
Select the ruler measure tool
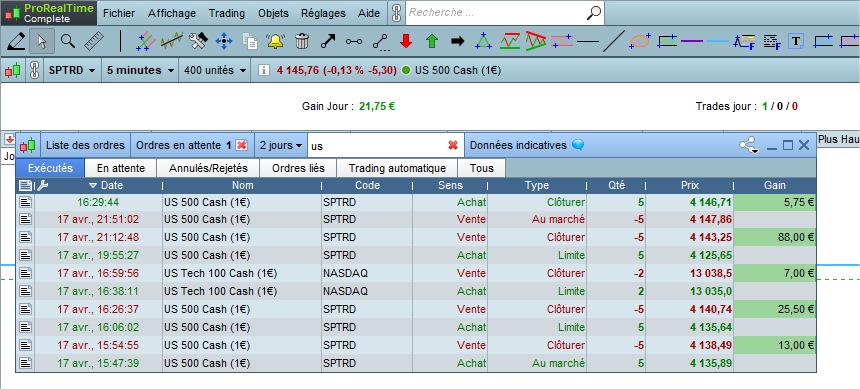[x=94, y=41]
